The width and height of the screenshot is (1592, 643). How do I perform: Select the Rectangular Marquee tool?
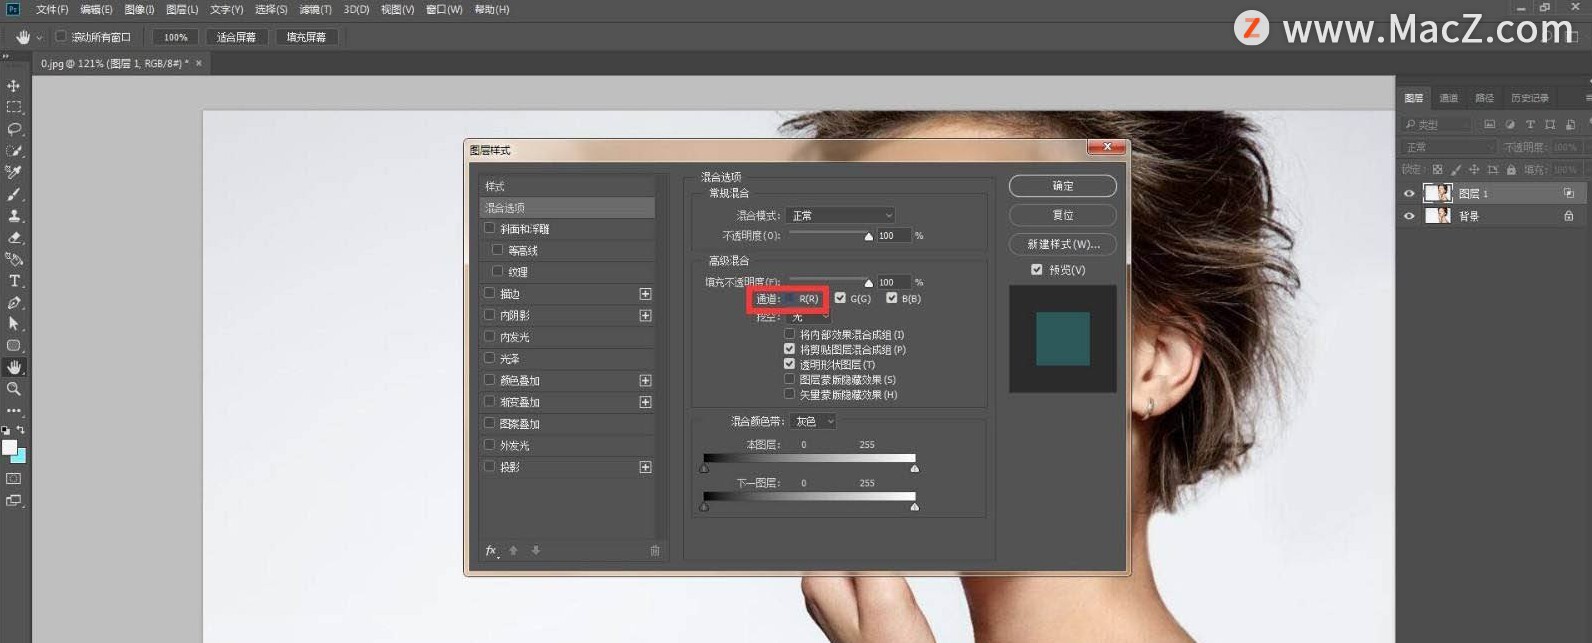tap(14, 107)
